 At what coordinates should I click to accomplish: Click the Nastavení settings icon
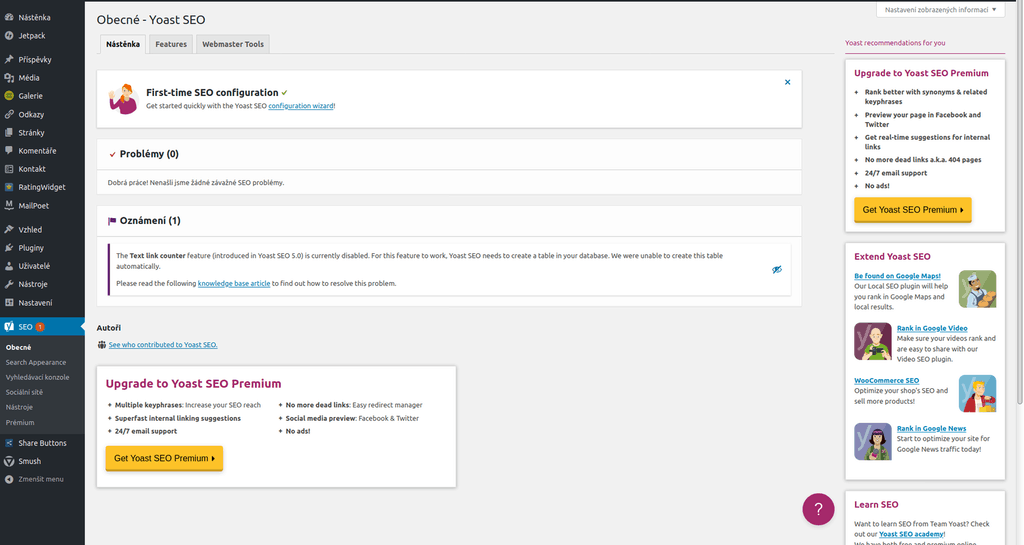tap(9, 303)
